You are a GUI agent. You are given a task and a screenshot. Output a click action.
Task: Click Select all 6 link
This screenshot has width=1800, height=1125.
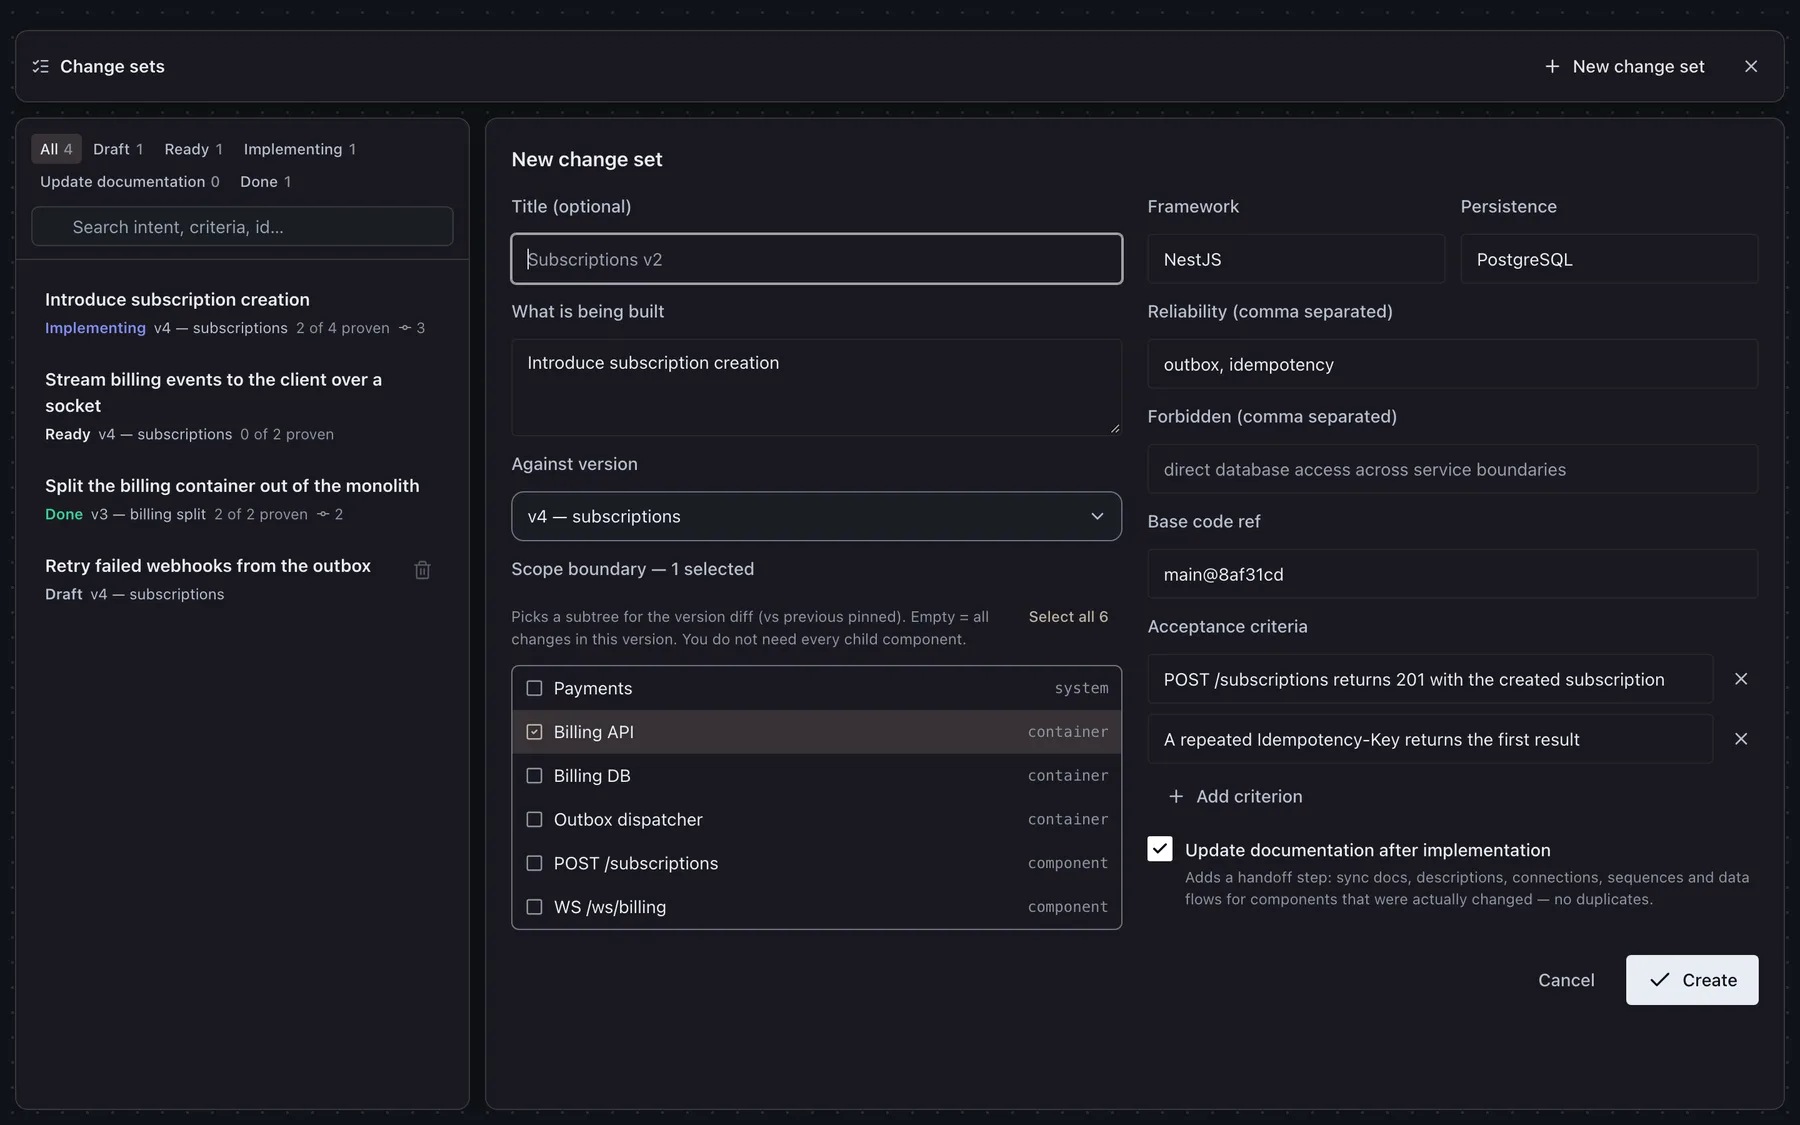point(1068,617)
